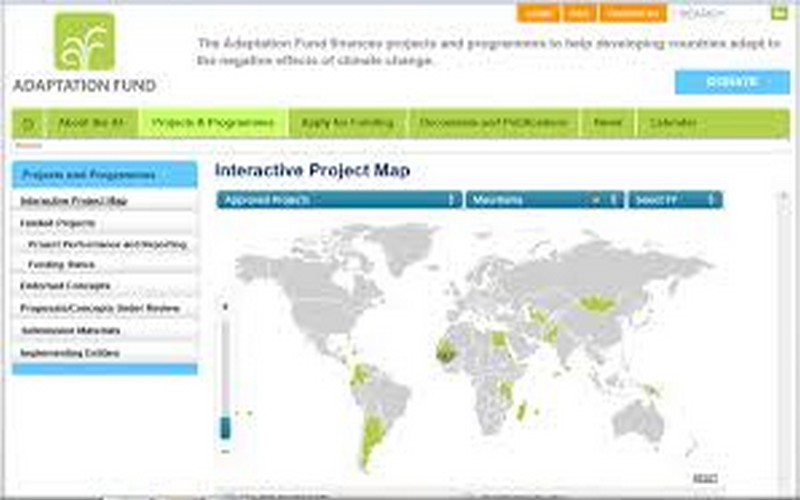Viewport: 800px width, 500px height.
Task: Clear the Mauritania selection with the x icon
Action: click(596, 200)
